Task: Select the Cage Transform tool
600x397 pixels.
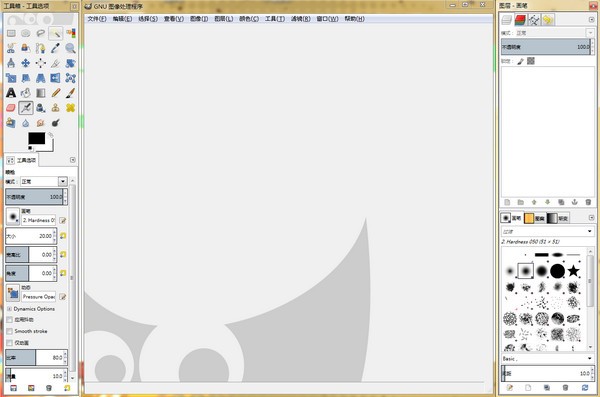Action: [x=70, y=78]
